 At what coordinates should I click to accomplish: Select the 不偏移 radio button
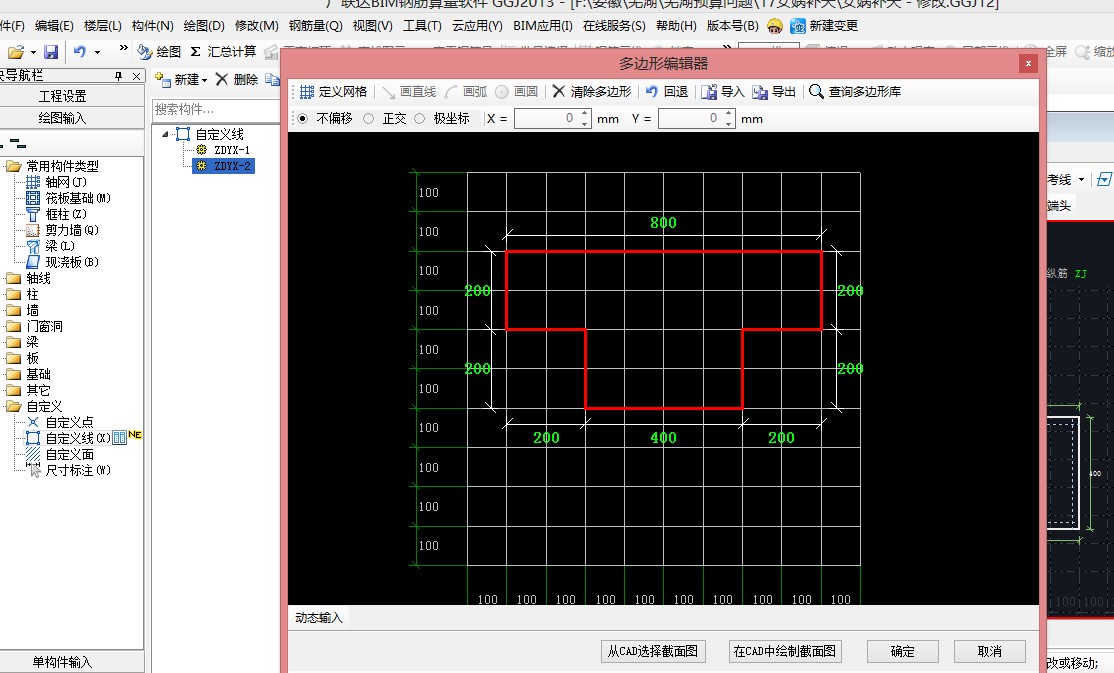pyautogui.click(x=303, y=119)
